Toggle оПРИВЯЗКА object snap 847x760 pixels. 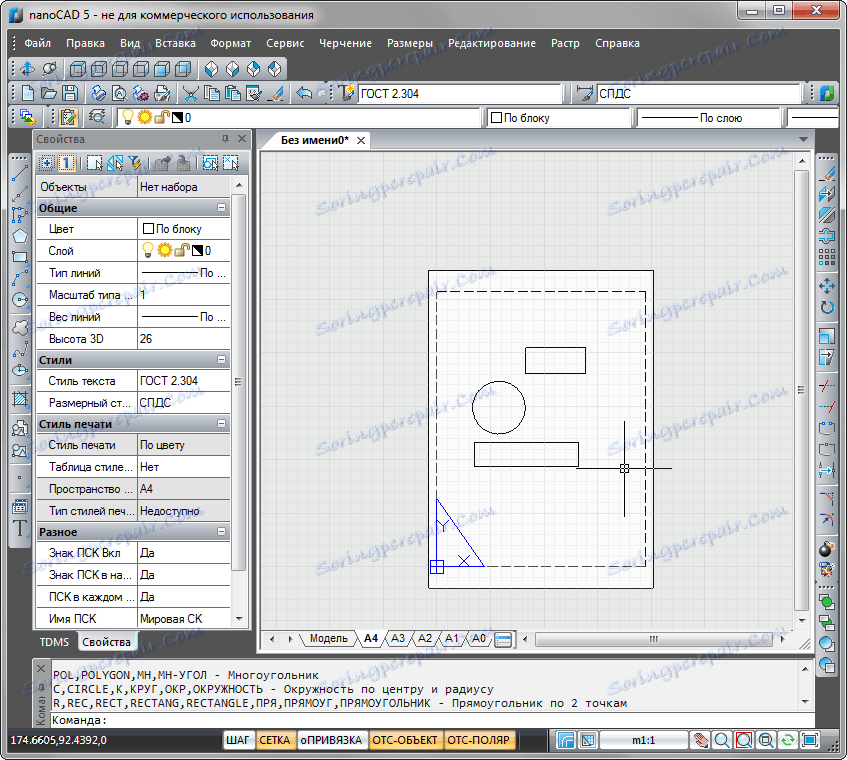(329, 741)
